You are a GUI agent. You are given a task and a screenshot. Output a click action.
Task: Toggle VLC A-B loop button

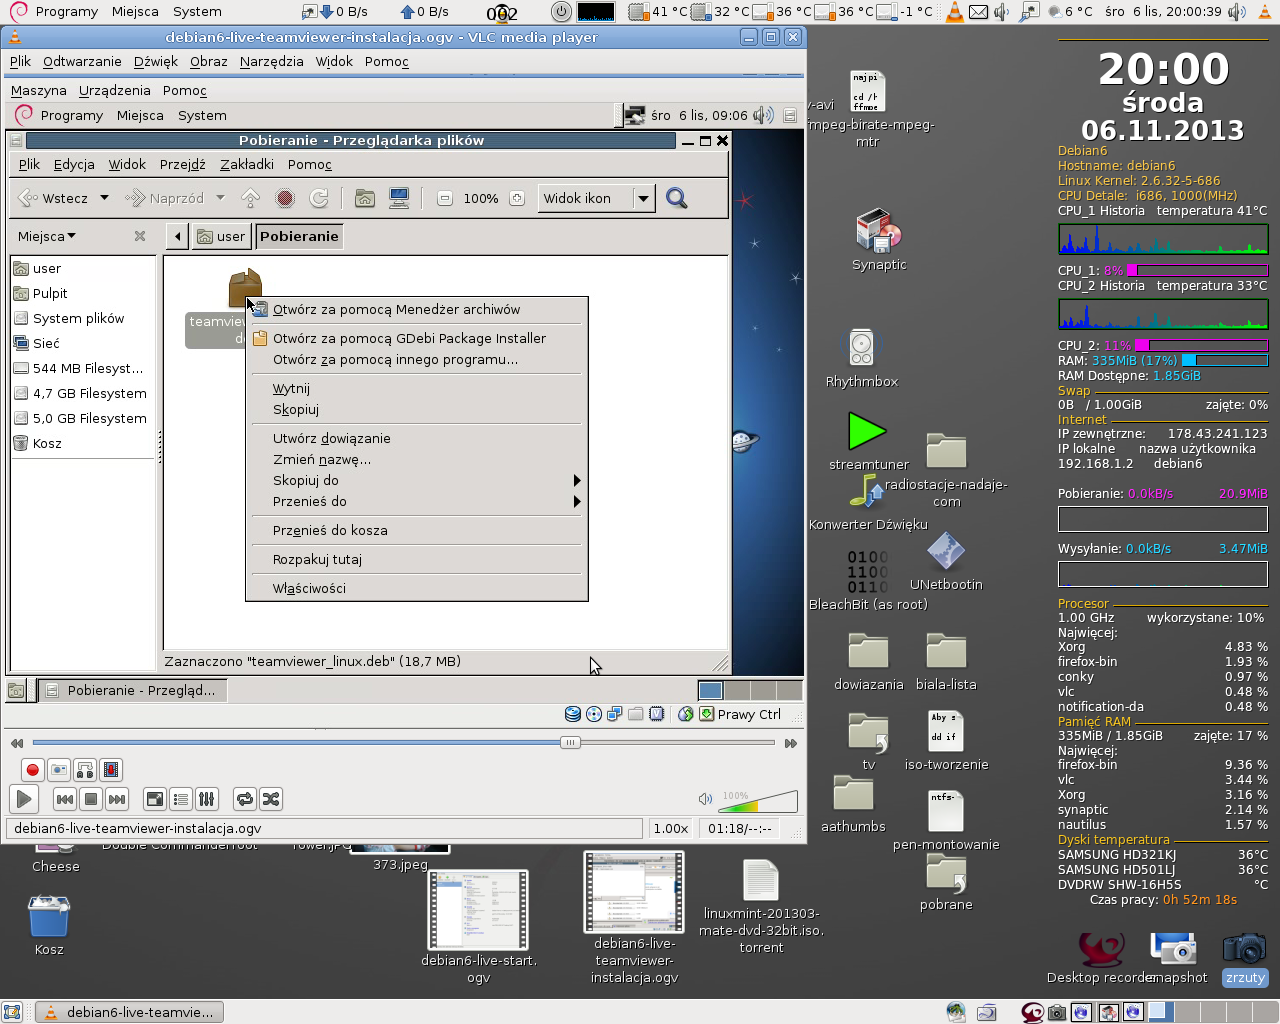pos(85,770)
